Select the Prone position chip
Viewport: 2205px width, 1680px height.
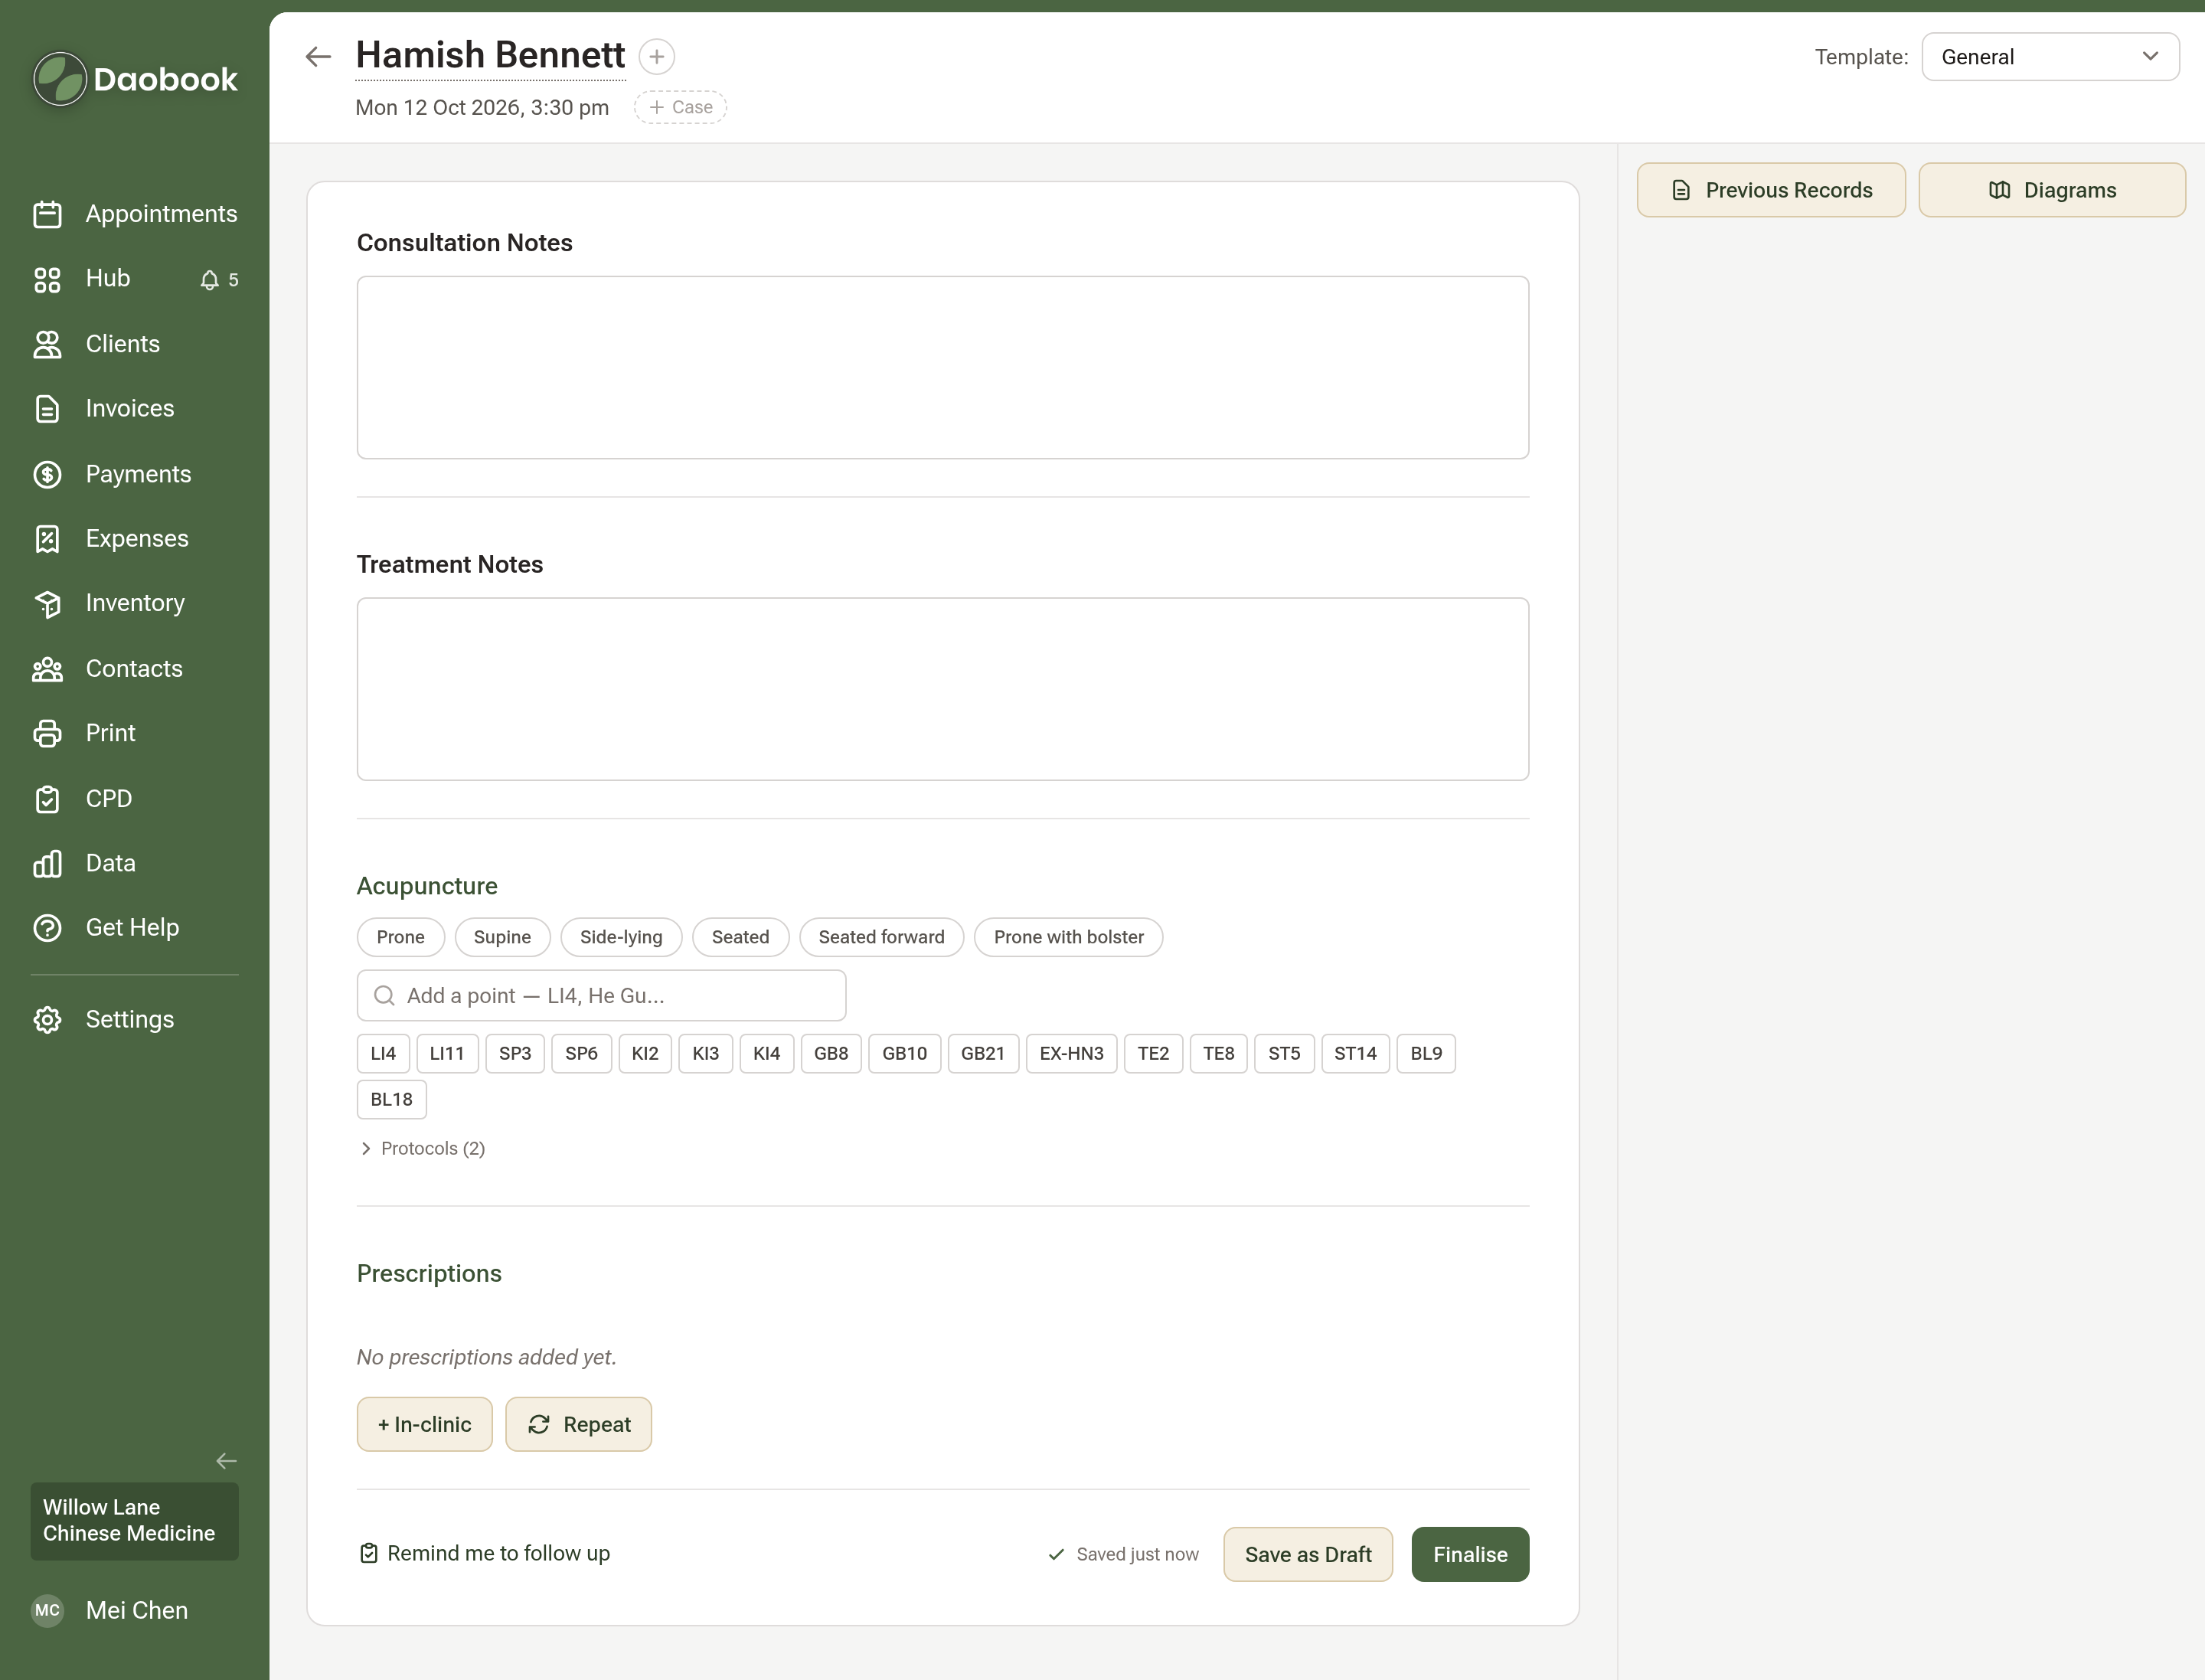[x=400, y=937]
